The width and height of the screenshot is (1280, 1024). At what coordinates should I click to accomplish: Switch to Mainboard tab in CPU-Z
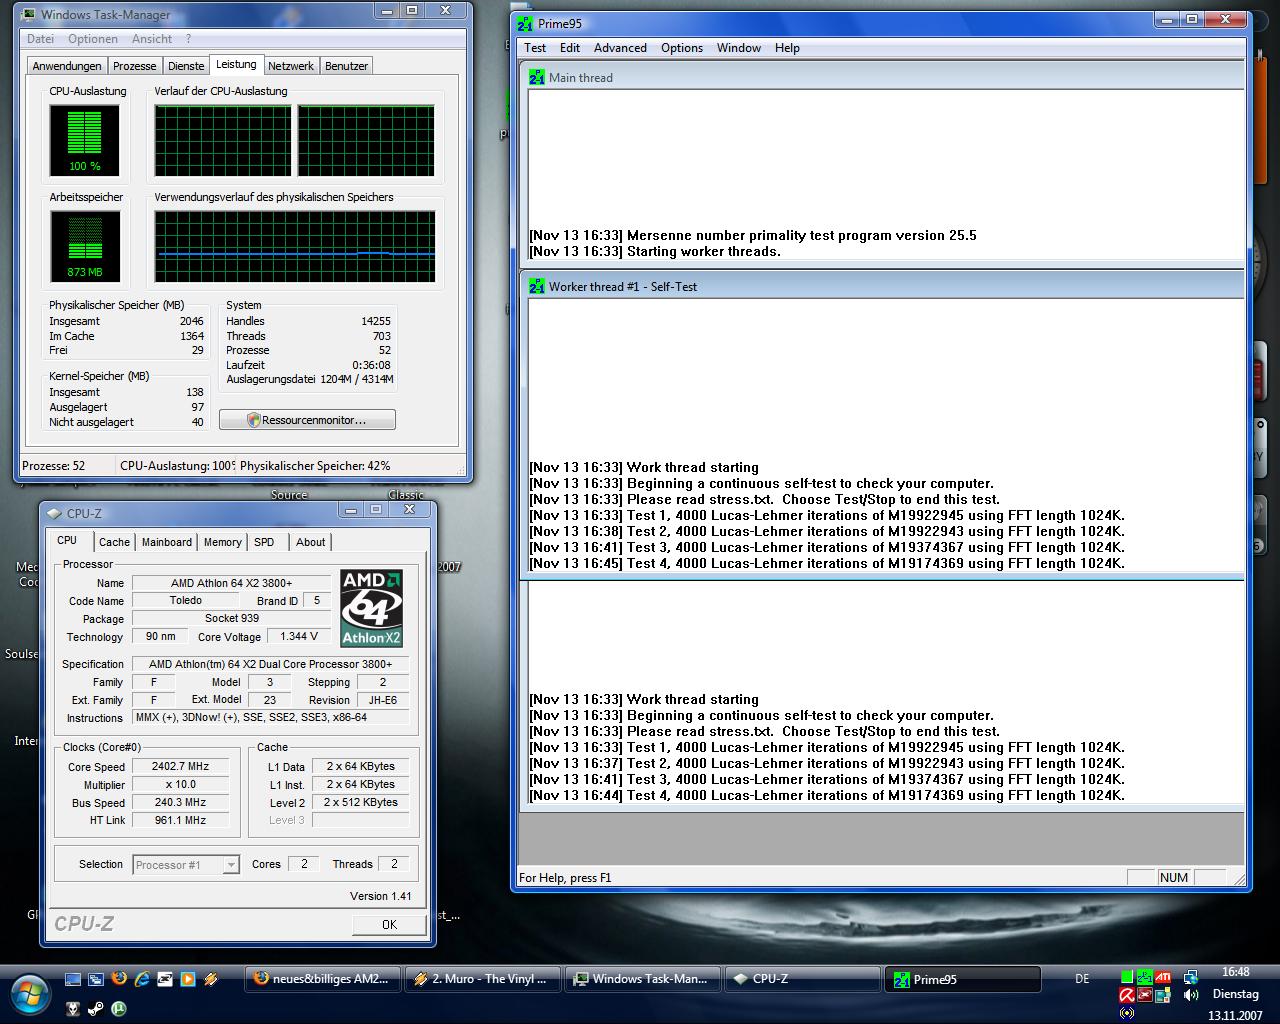click(x=167, y=542)
